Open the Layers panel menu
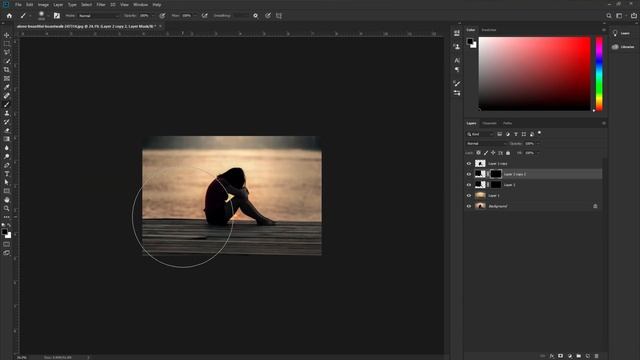The width and height of the screenshot is (640, 360). 604,123
